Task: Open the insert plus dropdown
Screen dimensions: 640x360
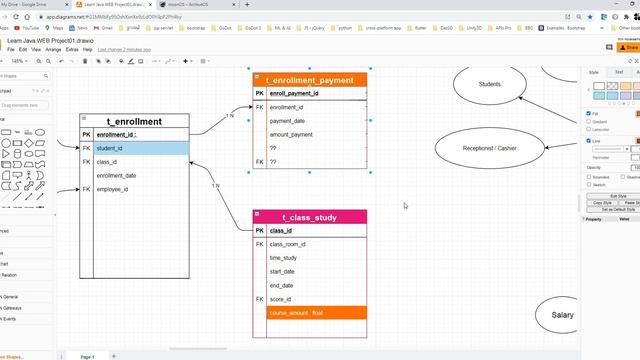Action: click(187, 61)
